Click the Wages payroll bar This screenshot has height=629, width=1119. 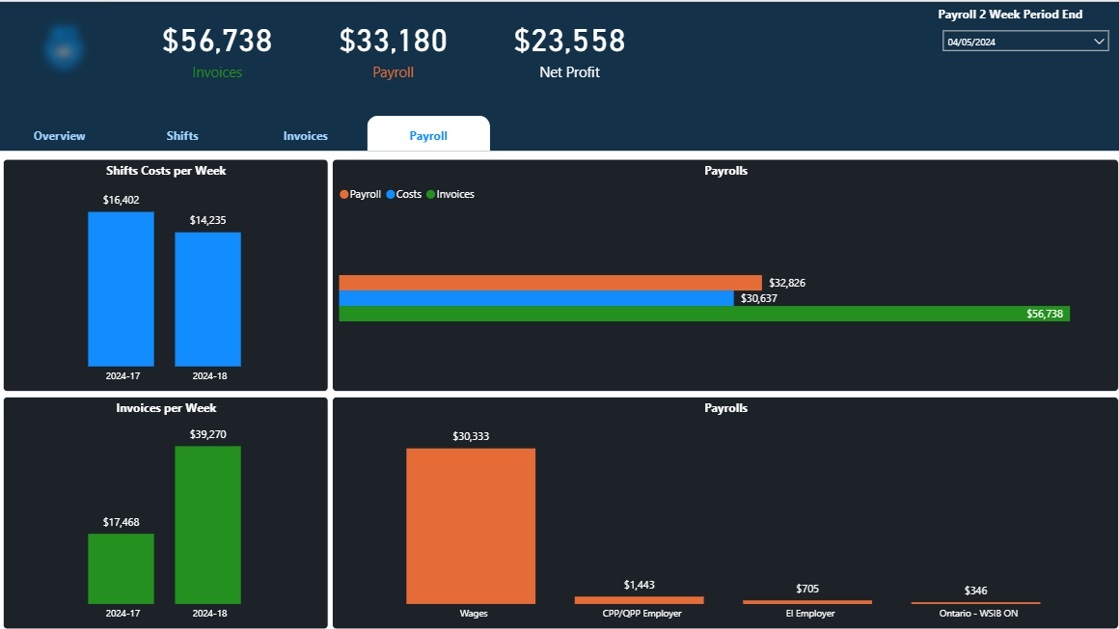coord(470,526)
